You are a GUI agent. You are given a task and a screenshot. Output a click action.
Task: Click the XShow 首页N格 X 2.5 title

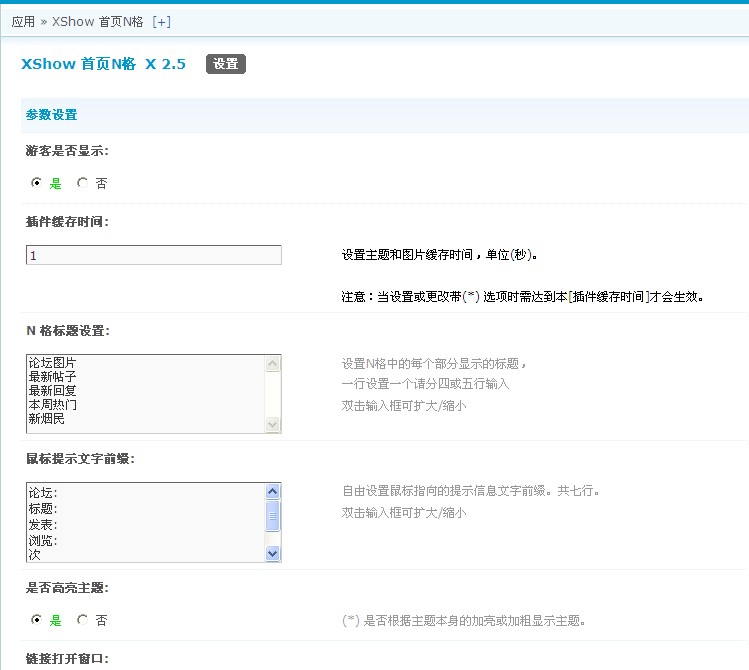coord(104,64)
